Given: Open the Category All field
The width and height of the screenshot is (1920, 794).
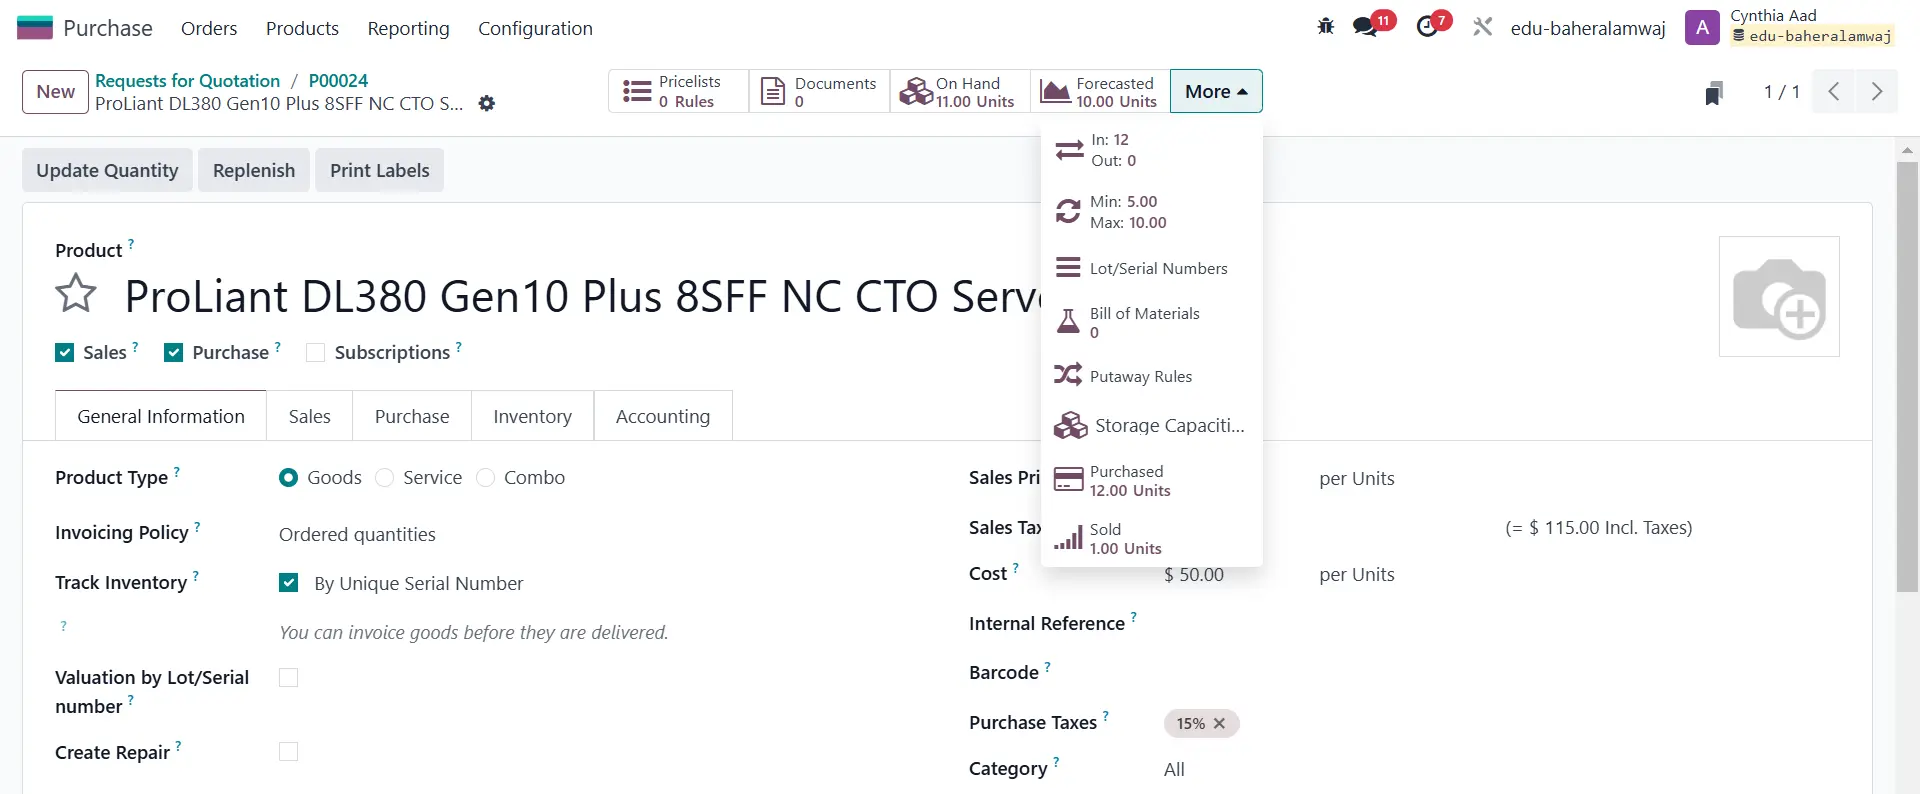Looking at the screenshot, I should pyautogui.click(x=1174, y=769).
